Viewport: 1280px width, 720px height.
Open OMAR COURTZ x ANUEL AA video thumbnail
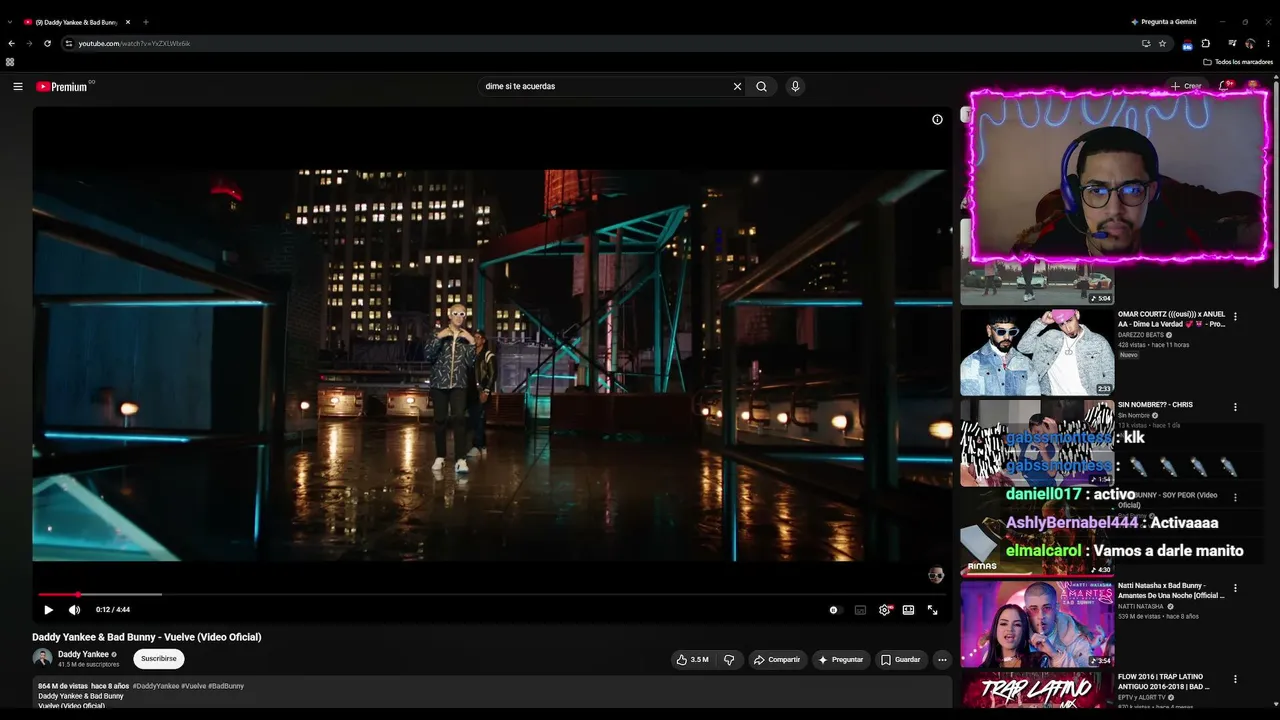(x=1037, y=352)
